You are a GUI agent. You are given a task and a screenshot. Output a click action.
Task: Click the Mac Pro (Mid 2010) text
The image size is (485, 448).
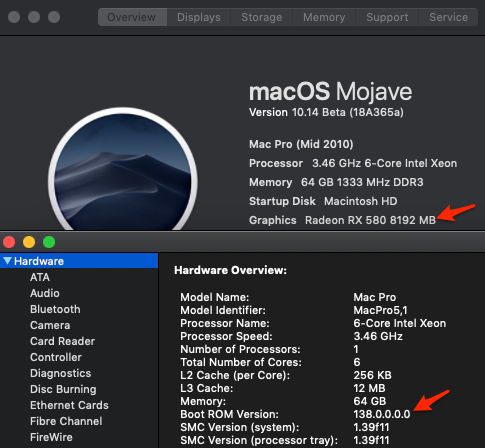coord(301,144)
